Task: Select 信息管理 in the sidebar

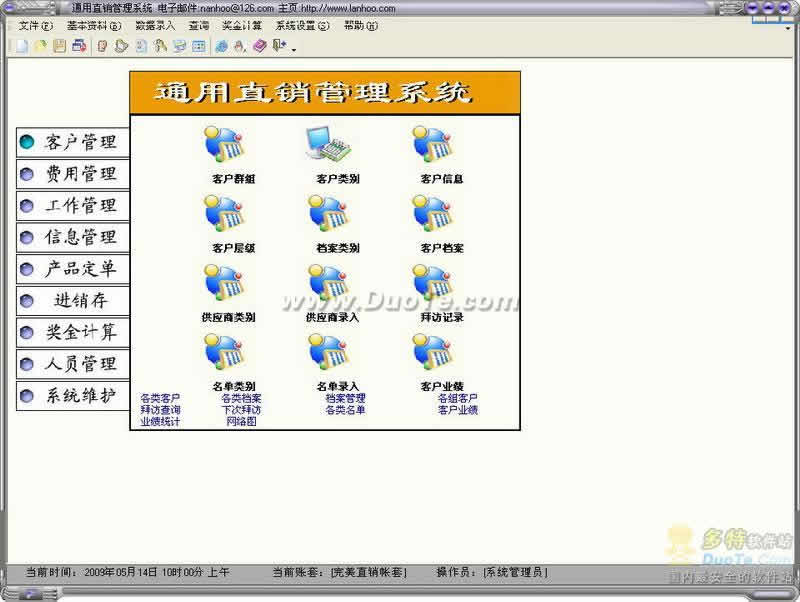Action: pos(73,237)
